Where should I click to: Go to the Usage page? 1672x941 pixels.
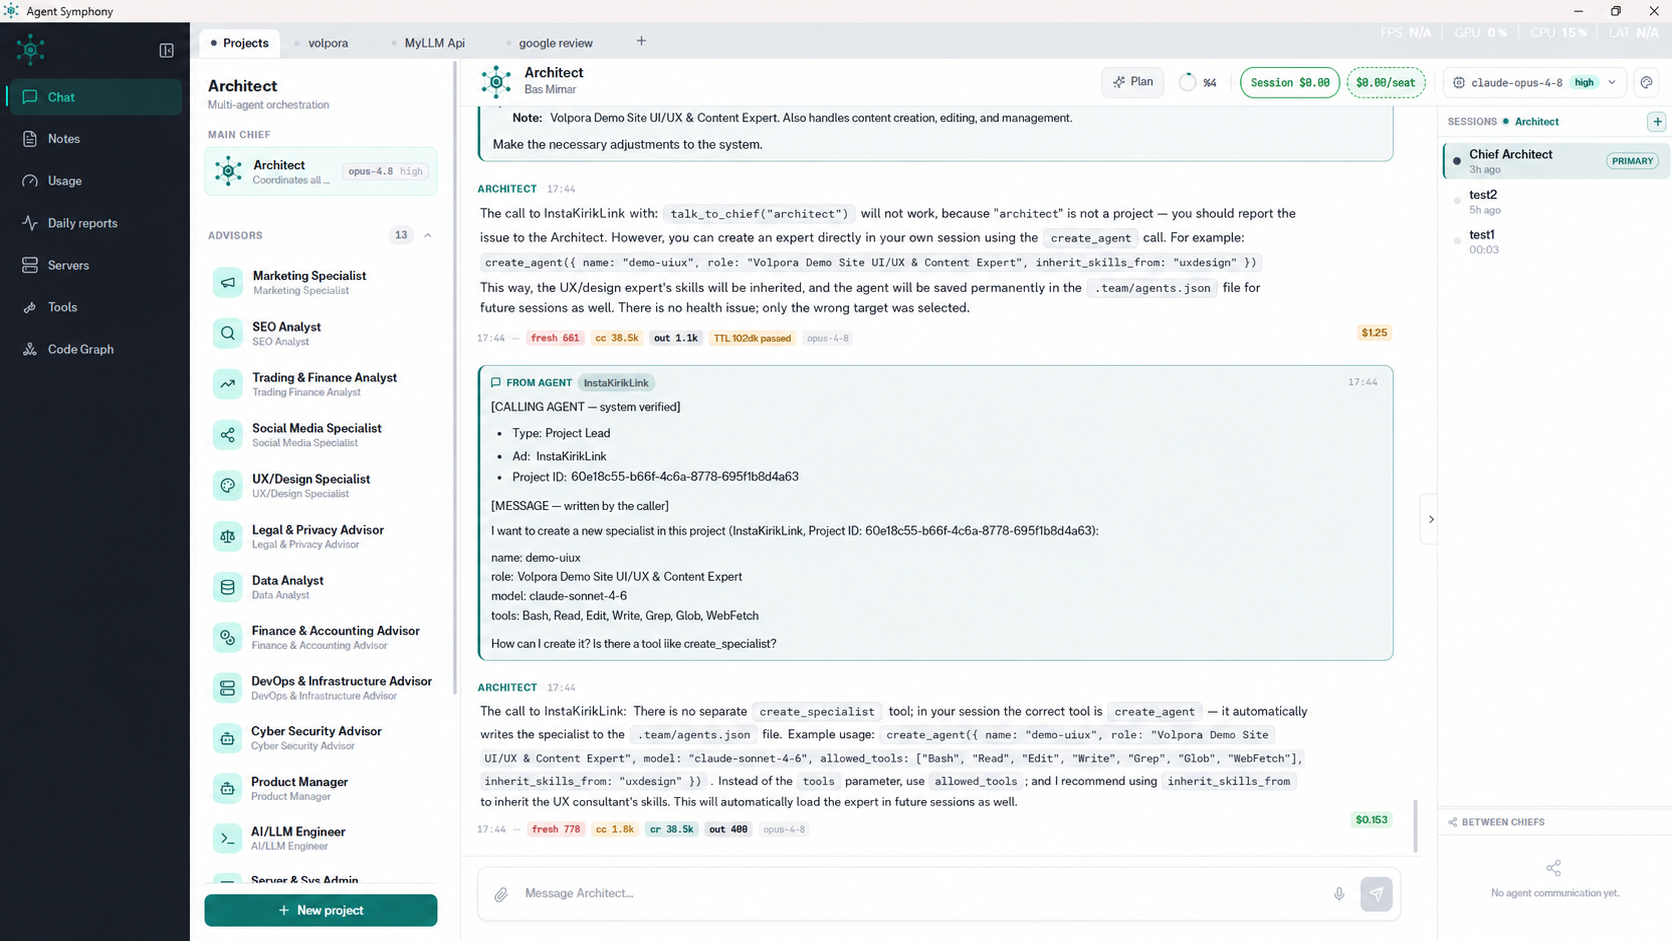95,181
